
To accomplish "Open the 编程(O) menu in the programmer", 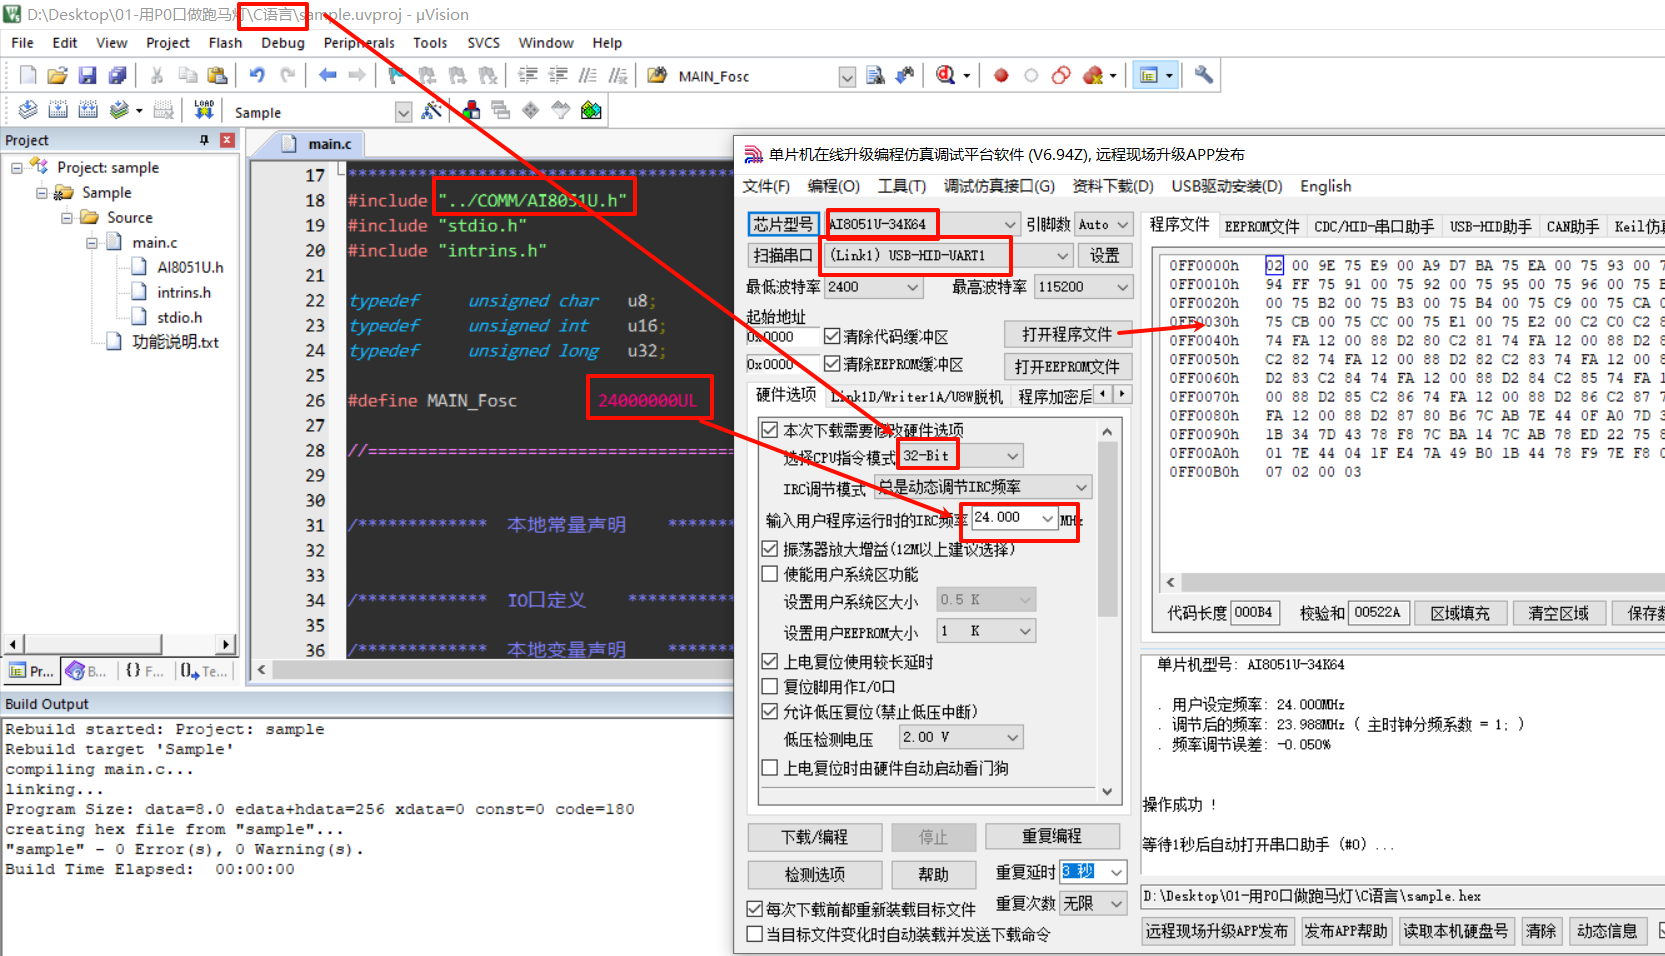I will pyautogui.click(x=833, y=186).
